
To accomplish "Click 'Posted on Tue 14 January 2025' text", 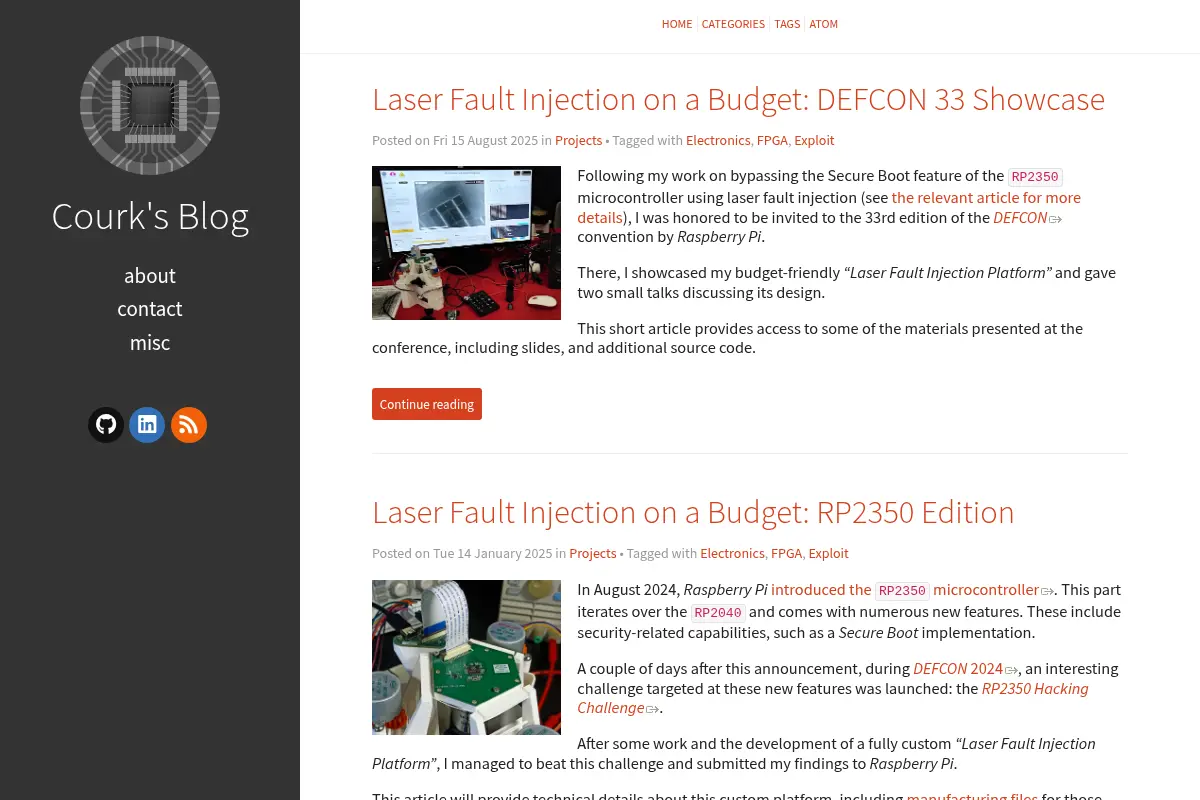I will coord(462,554).
